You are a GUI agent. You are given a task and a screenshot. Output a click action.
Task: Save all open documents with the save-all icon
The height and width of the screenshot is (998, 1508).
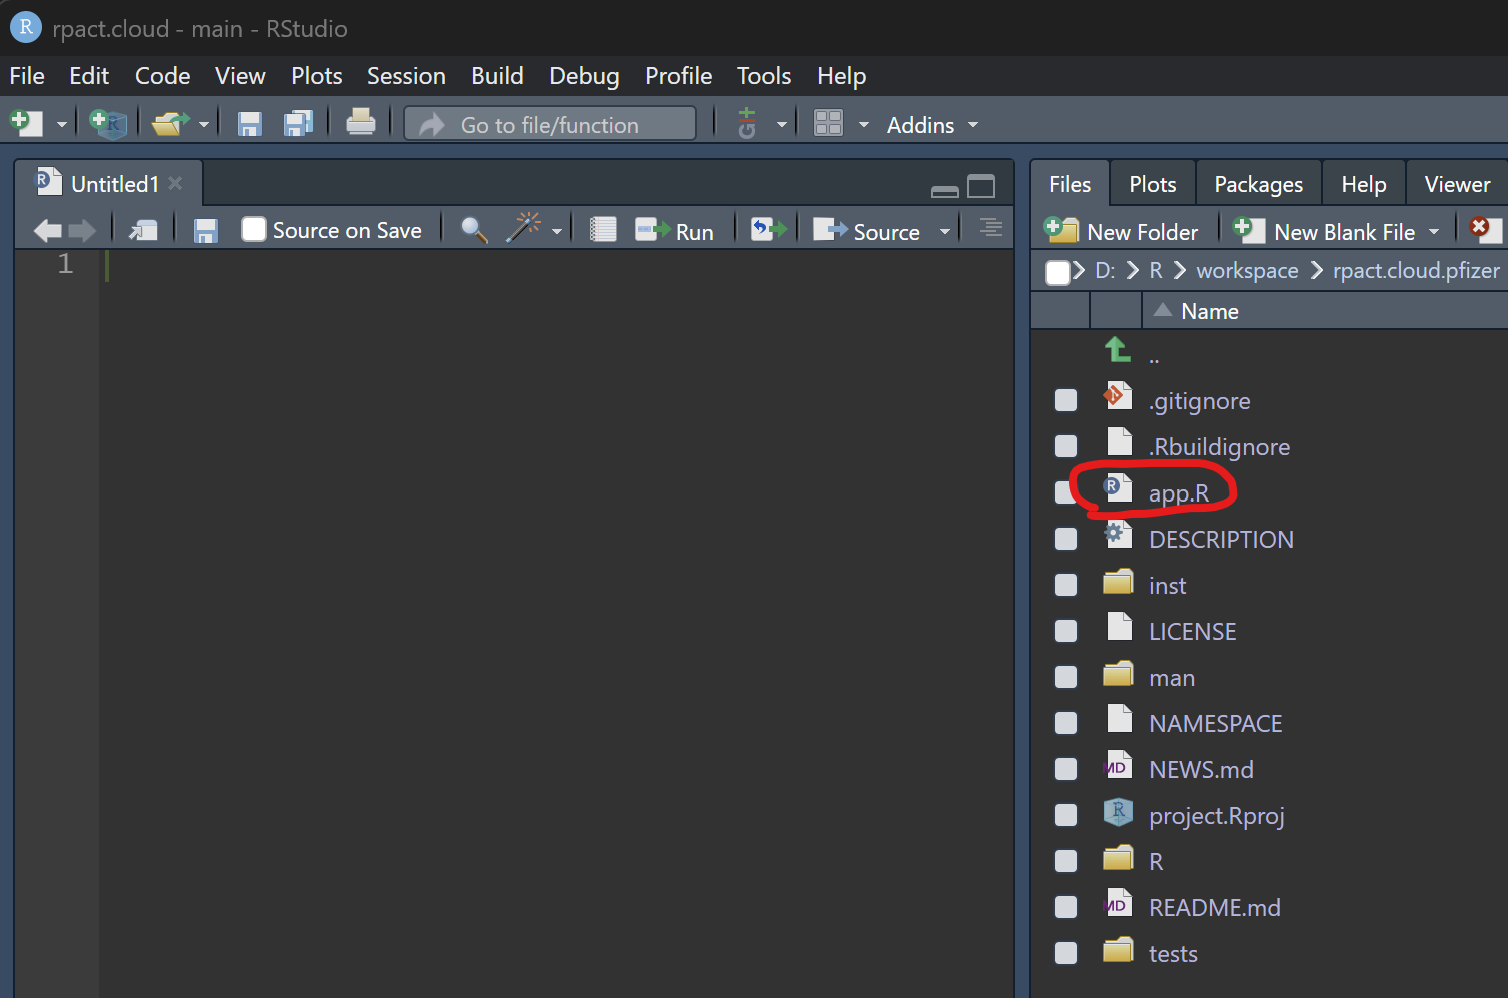pos(299,122)
